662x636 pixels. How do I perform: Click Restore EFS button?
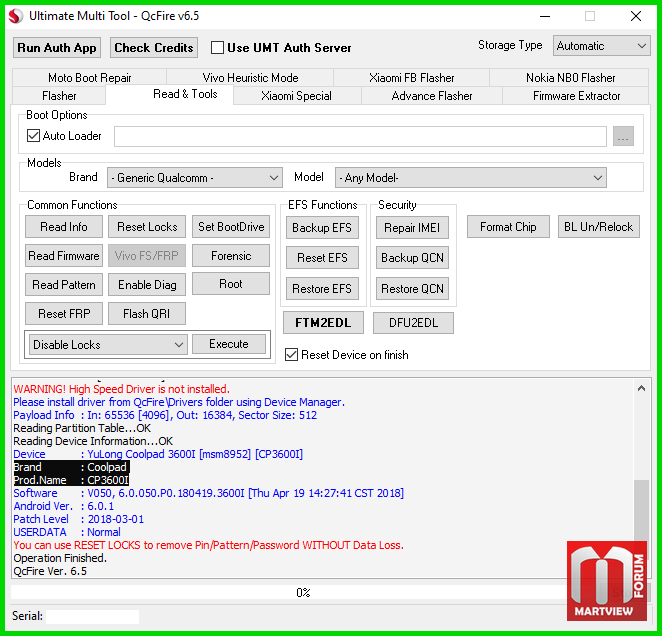click(322, 288)
